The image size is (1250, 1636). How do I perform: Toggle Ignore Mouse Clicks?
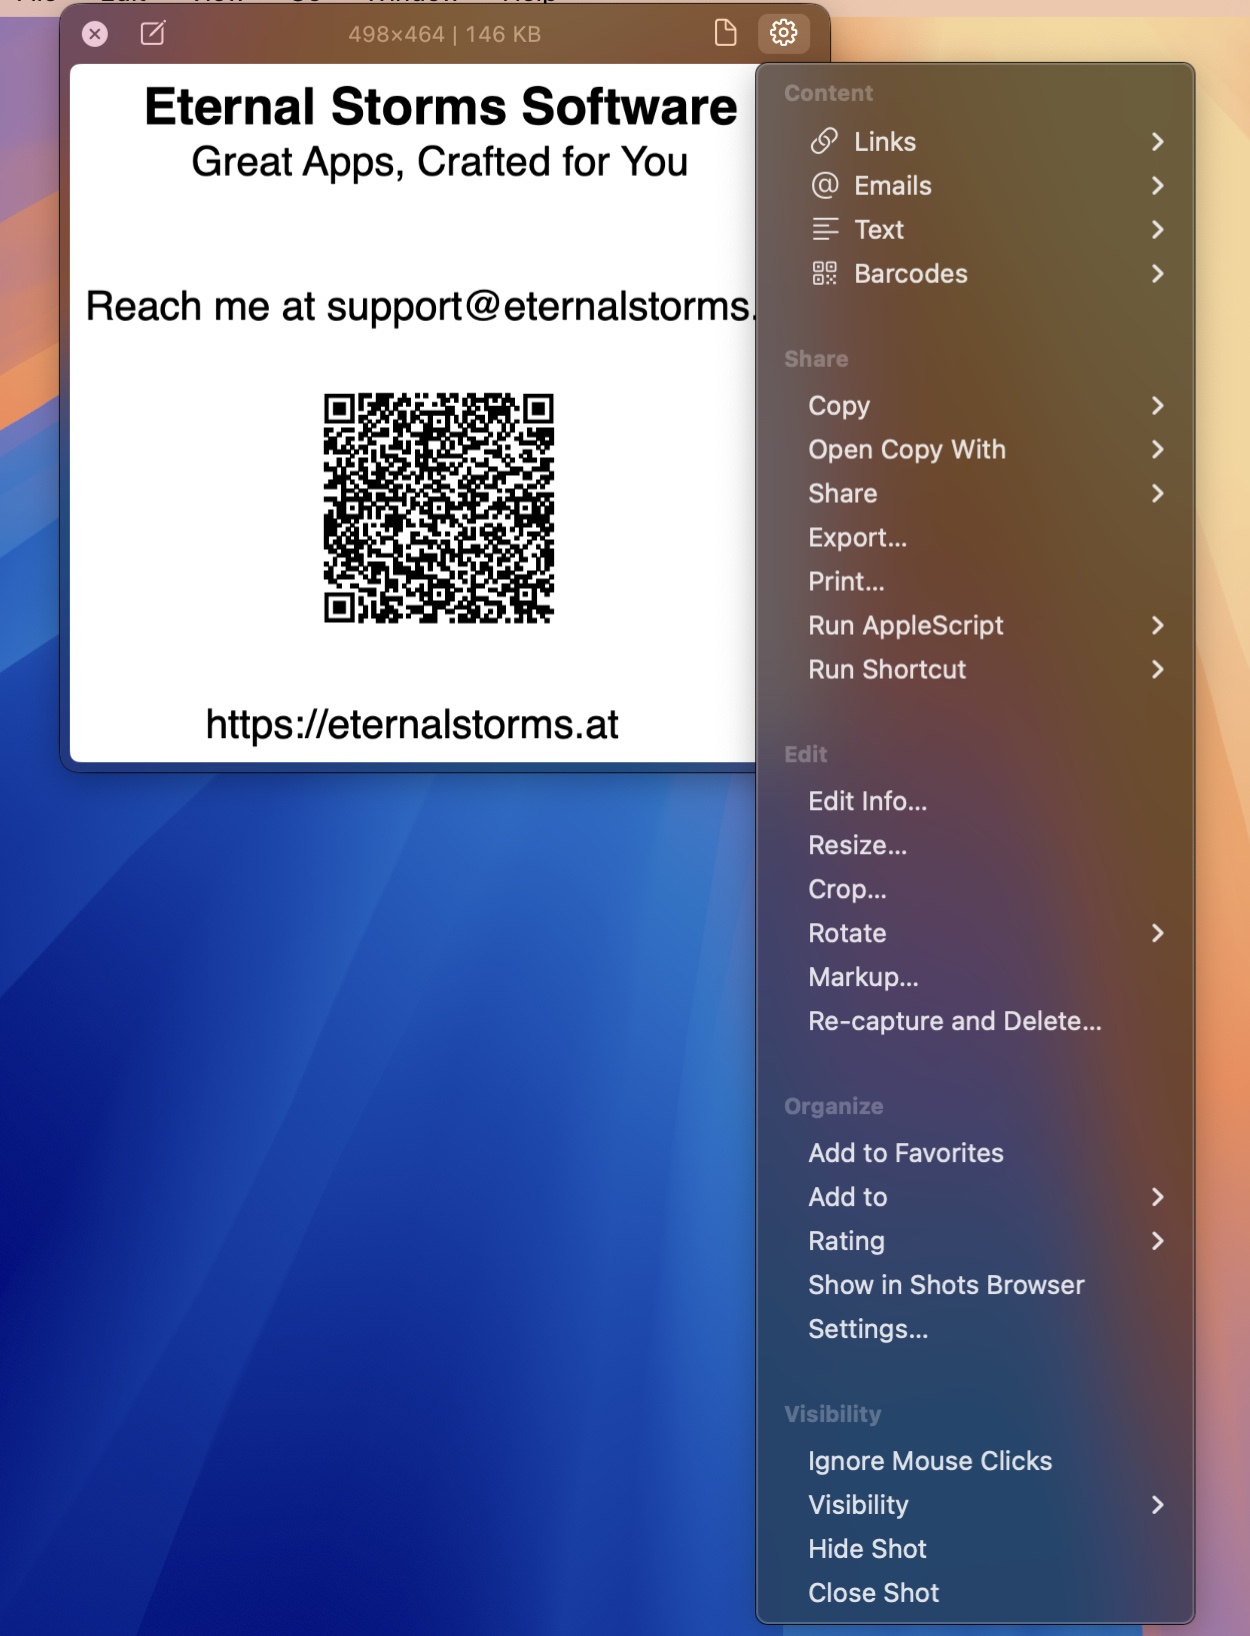(975, 1461)
